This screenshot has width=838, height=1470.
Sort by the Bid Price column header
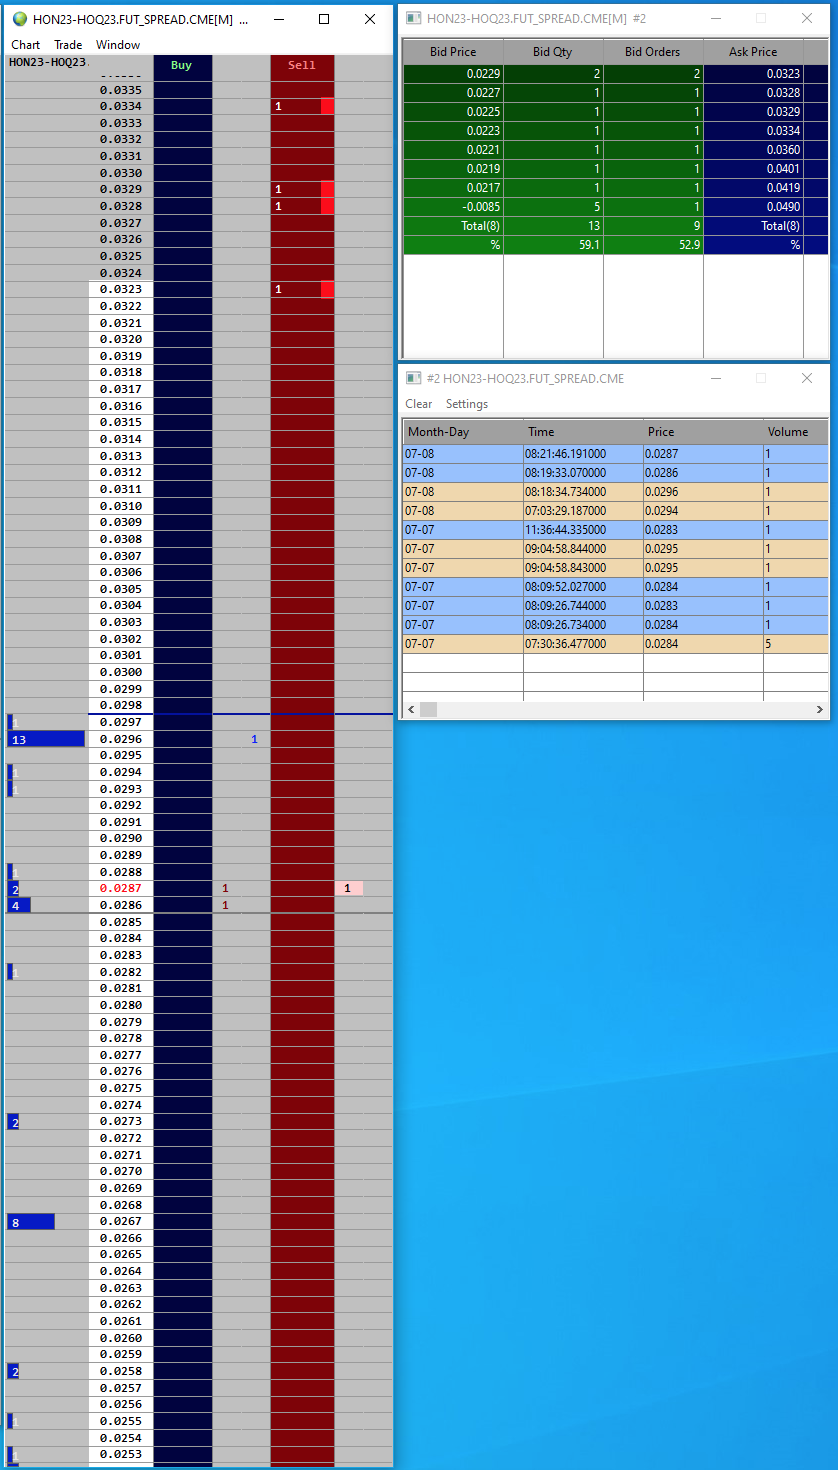pos(453,52)
